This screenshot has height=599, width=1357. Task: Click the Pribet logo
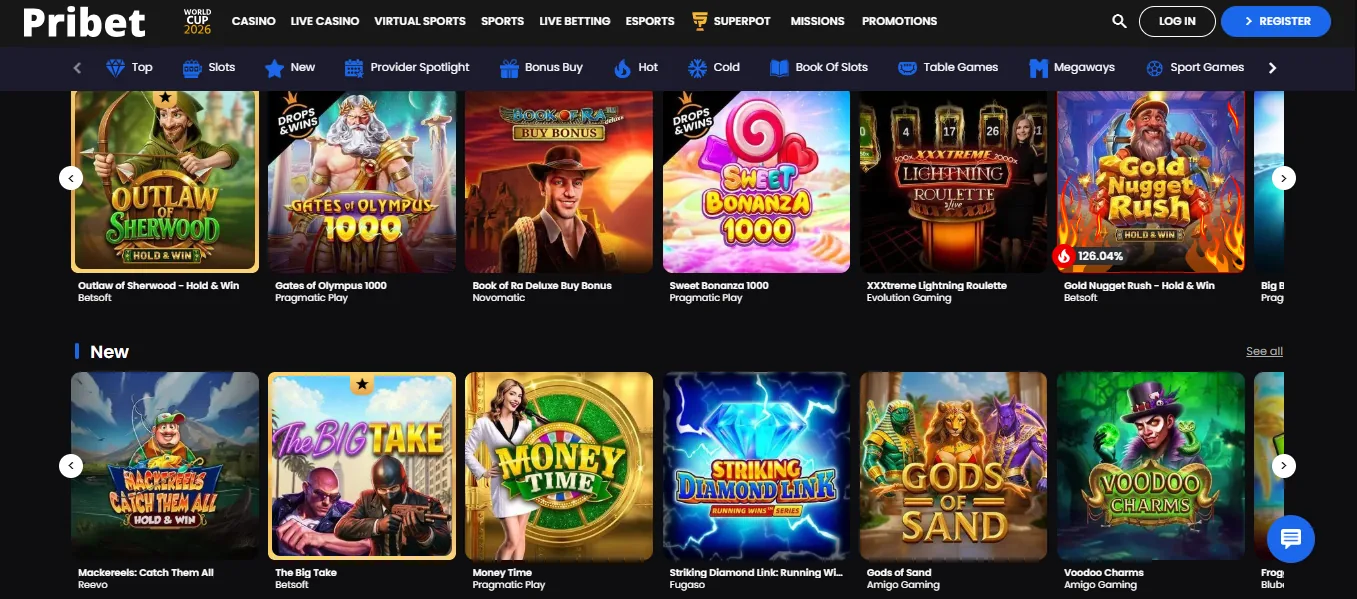point(85,22)
